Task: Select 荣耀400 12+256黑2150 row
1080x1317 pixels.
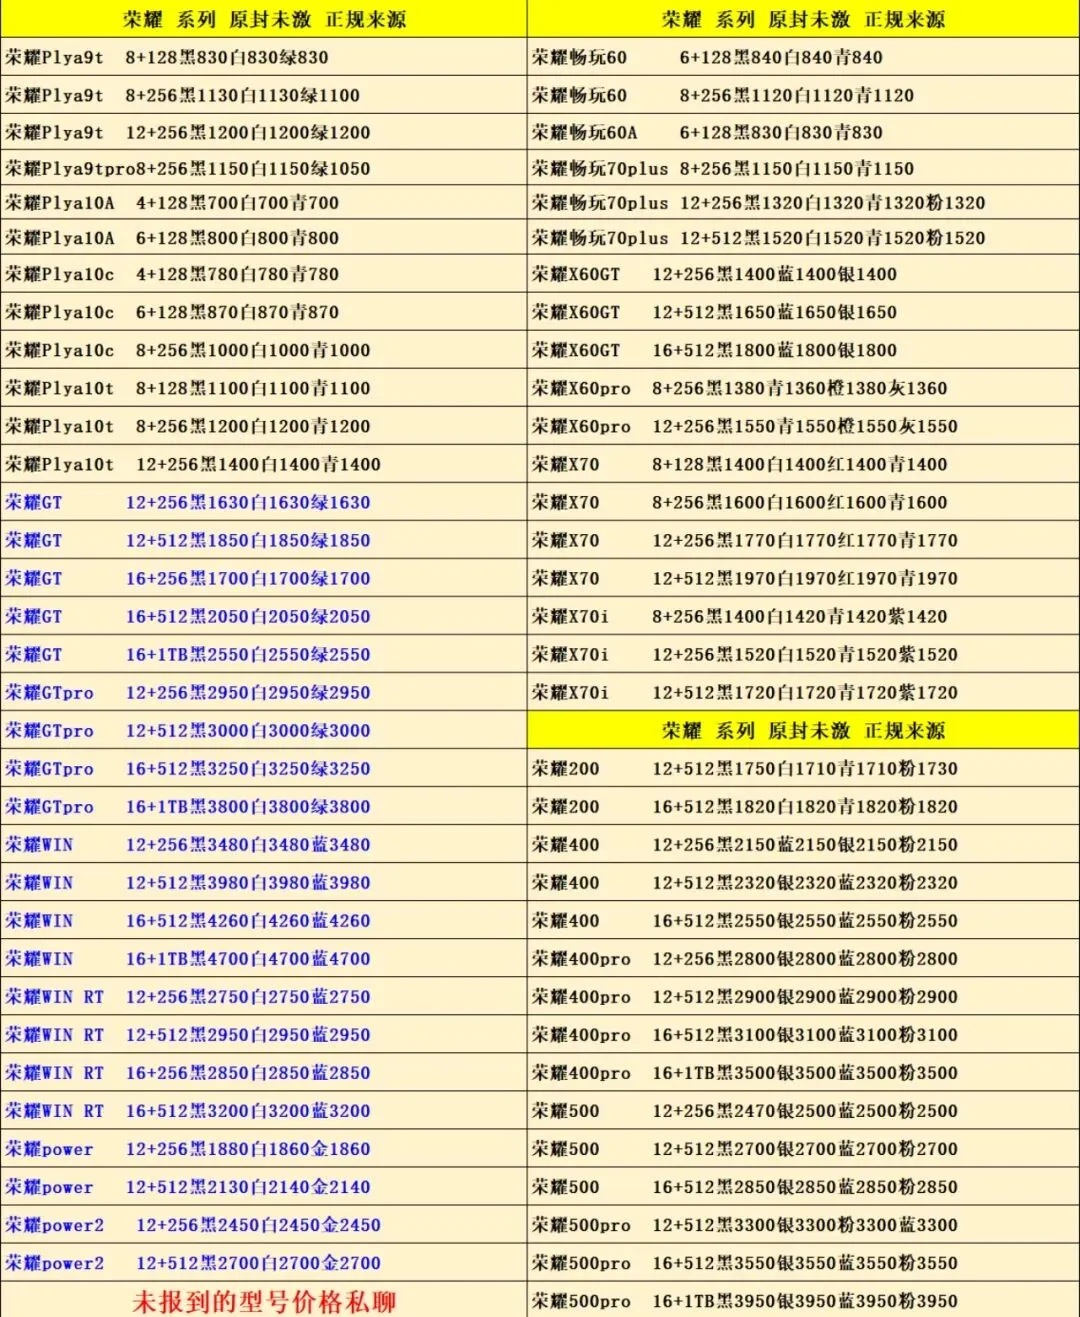Action: point(803,844)
